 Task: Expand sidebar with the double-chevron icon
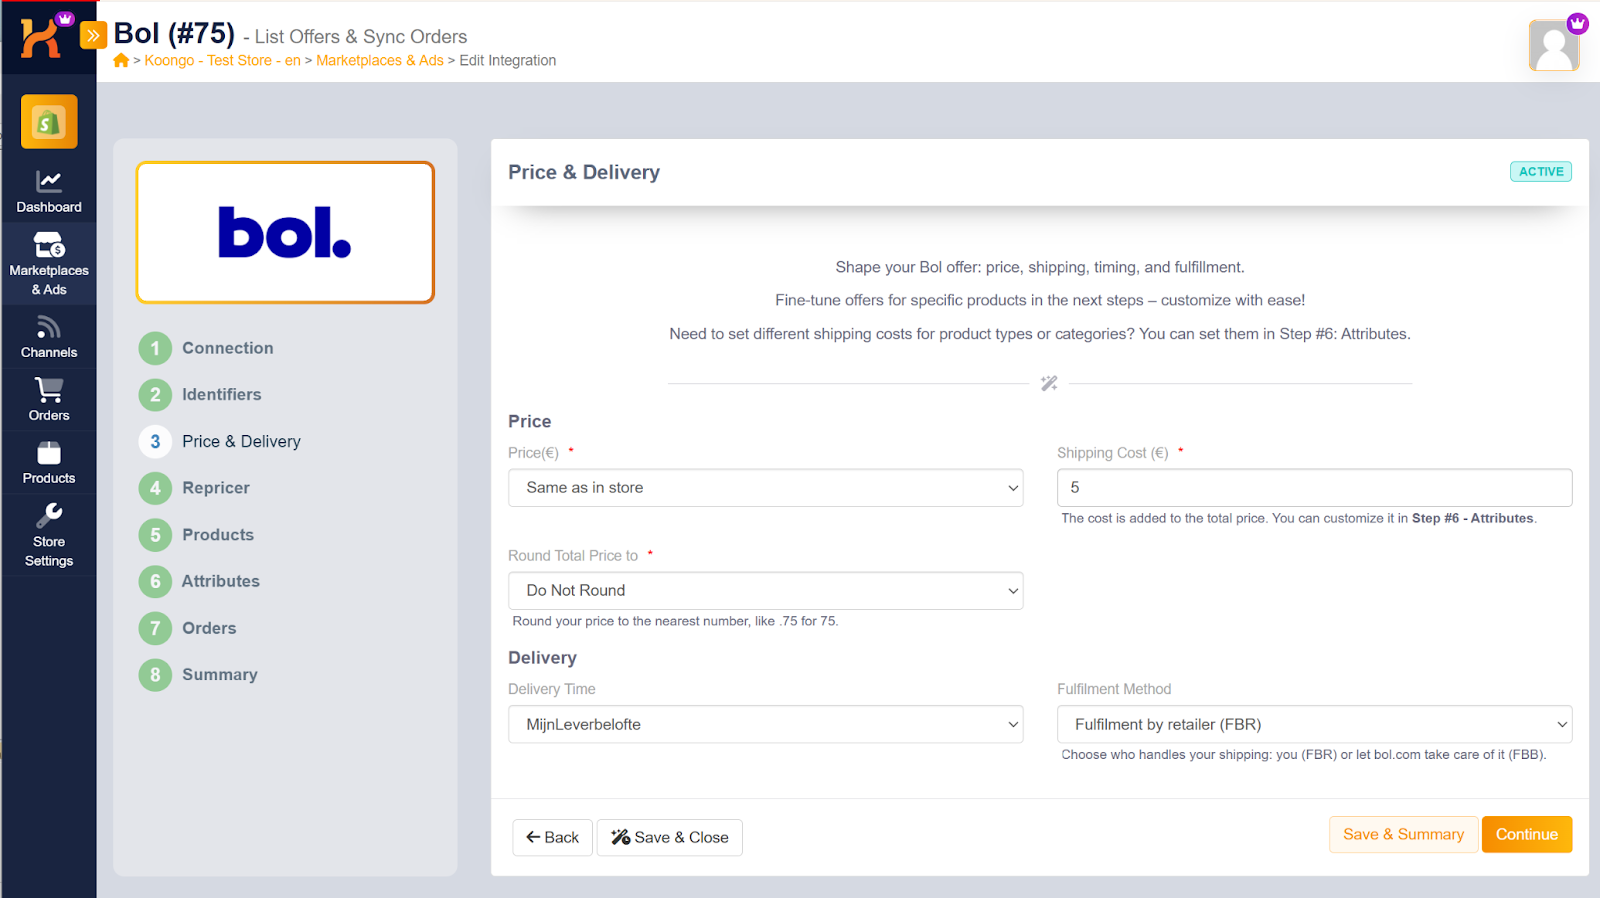click(x=93, y=36)
